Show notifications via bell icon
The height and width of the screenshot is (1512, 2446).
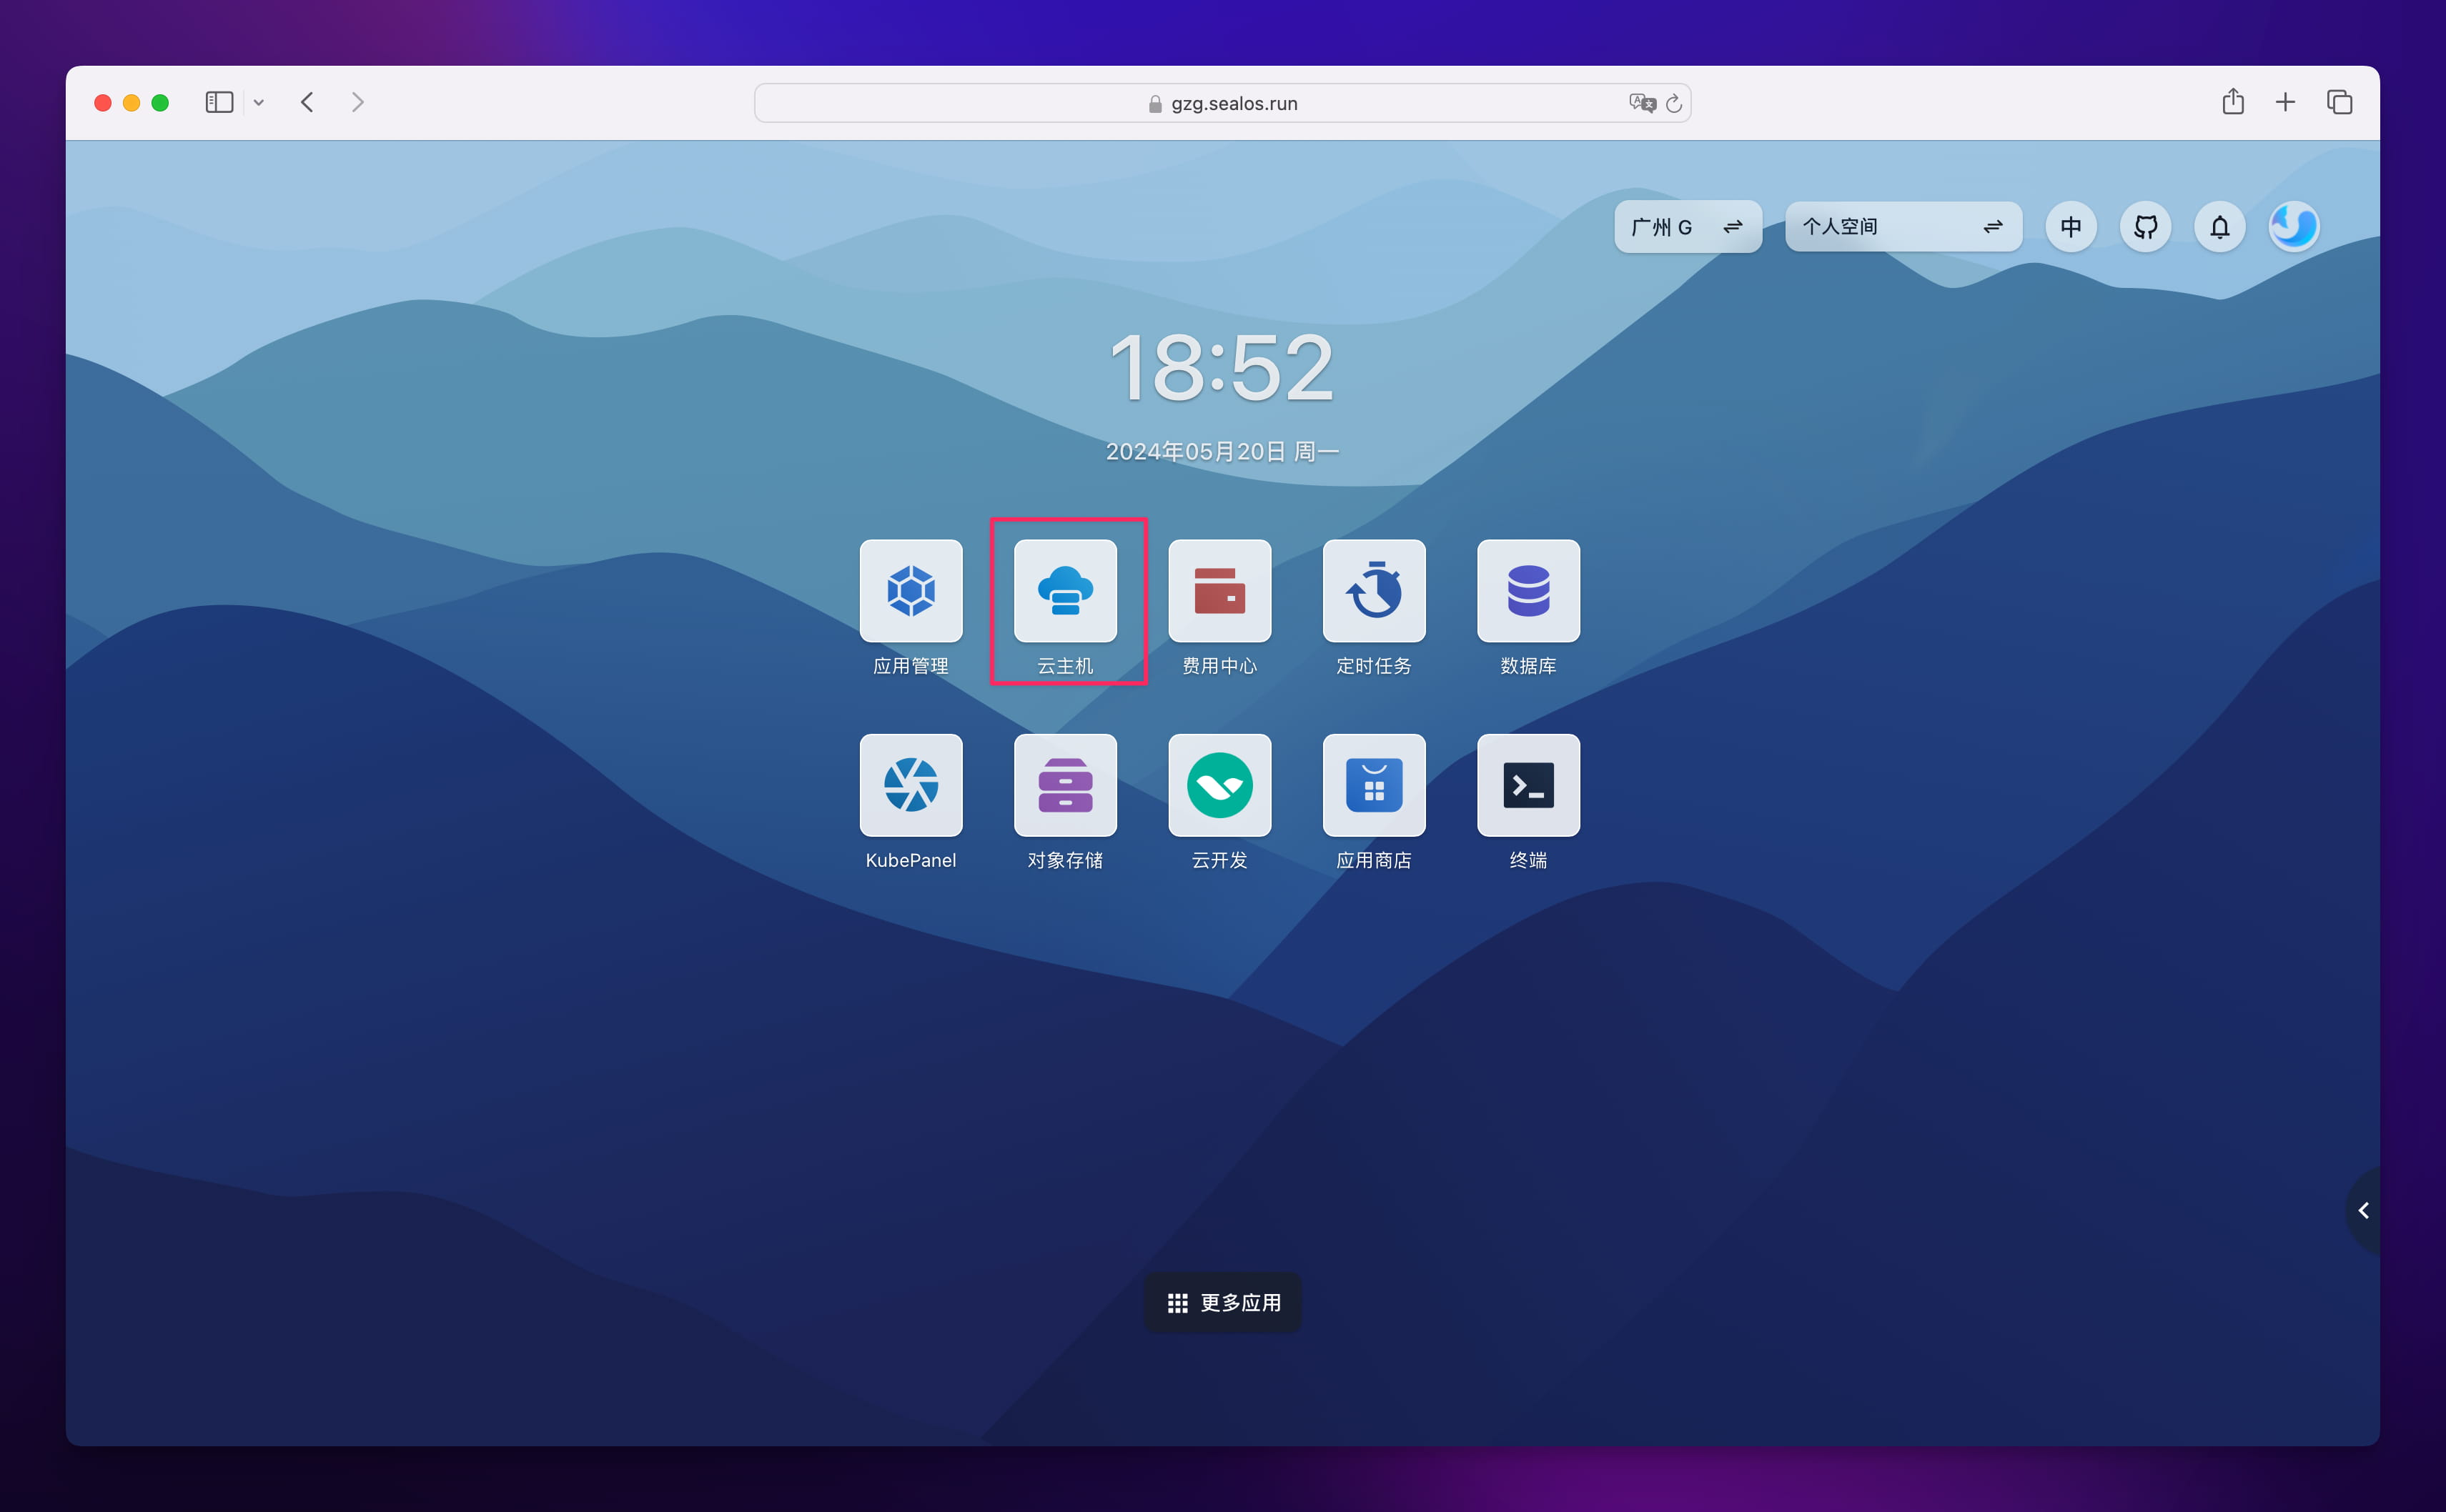click(x=2219, y=227)
